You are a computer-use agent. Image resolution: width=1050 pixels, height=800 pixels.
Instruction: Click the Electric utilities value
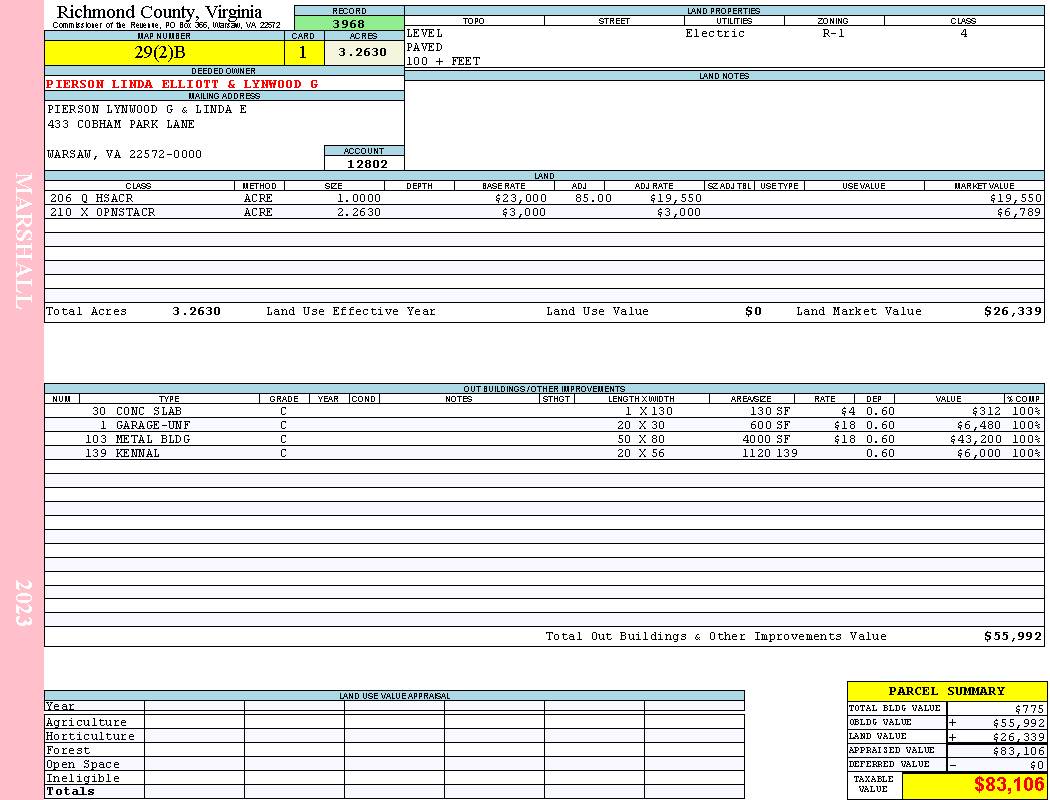[715, 33]
